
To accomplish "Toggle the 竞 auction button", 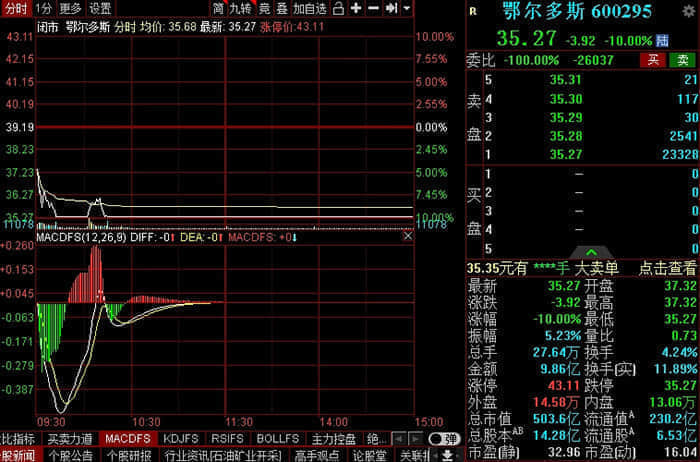I will point(265,8).
